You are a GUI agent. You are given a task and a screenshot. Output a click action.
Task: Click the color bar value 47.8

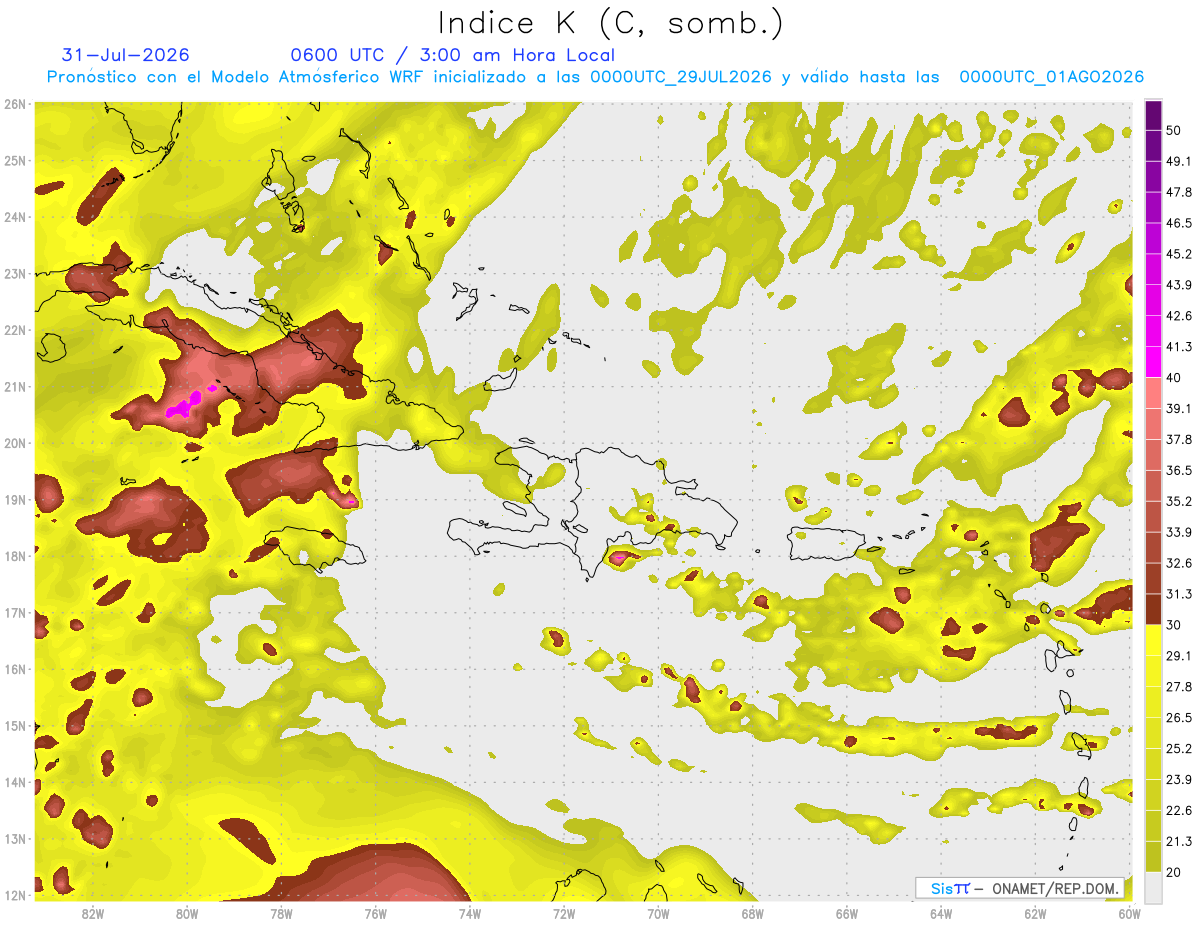coord(1179,192)
